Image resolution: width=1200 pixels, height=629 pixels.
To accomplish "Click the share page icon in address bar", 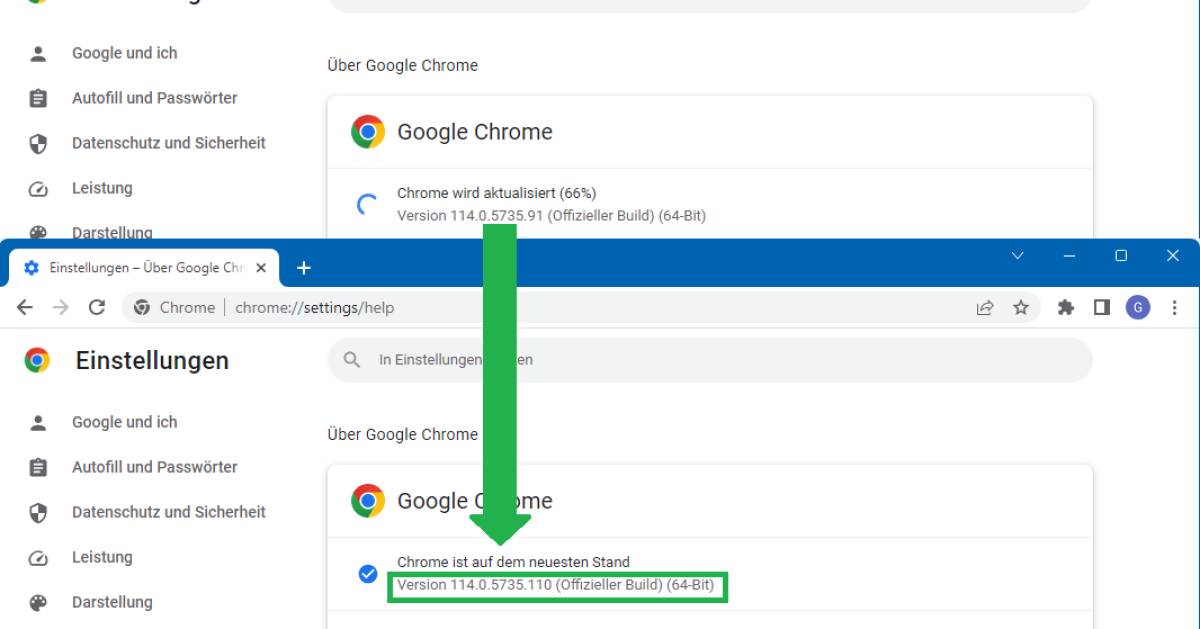I will coord(985,308).
